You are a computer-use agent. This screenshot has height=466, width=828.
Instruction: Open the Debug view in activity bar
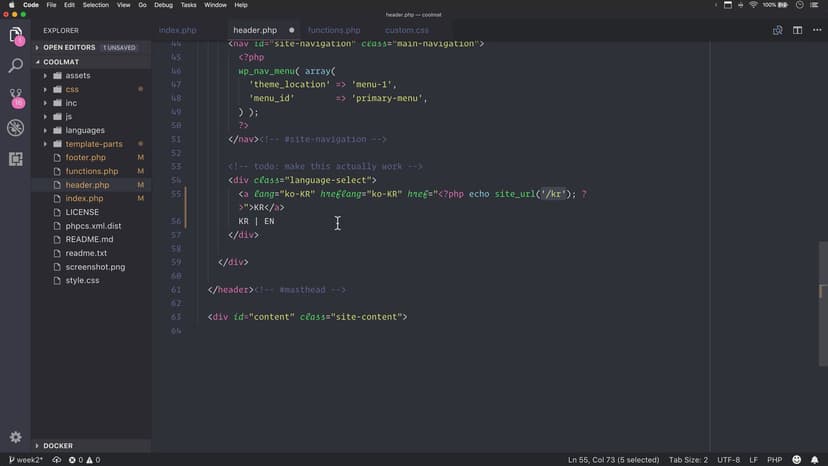click(x=15, y=128)
